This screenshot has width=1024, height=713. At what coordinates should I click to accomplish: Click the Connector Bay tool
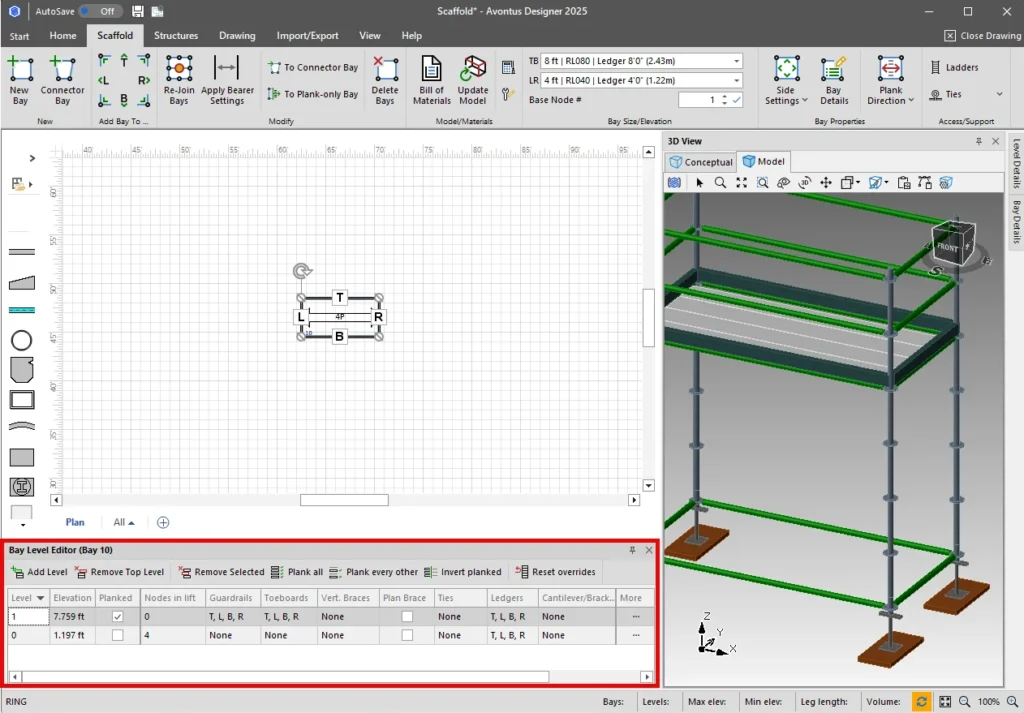tap(63, 80)
